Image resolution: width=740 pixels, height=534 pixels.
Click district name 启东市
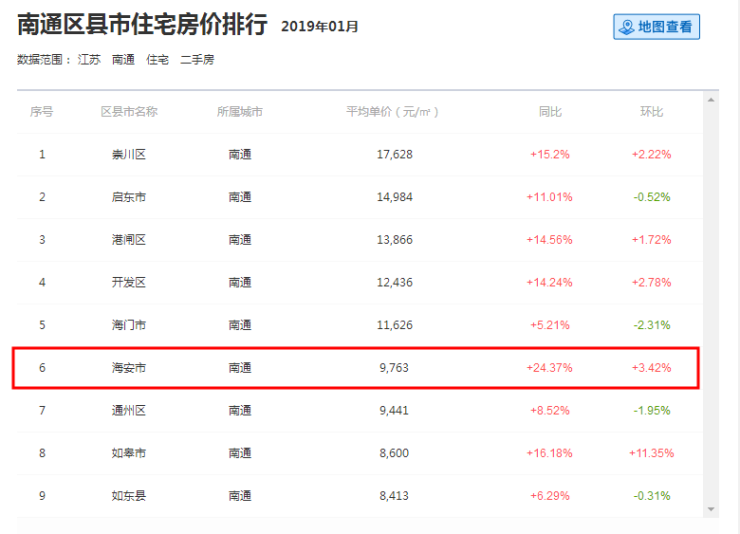[129, 197]
